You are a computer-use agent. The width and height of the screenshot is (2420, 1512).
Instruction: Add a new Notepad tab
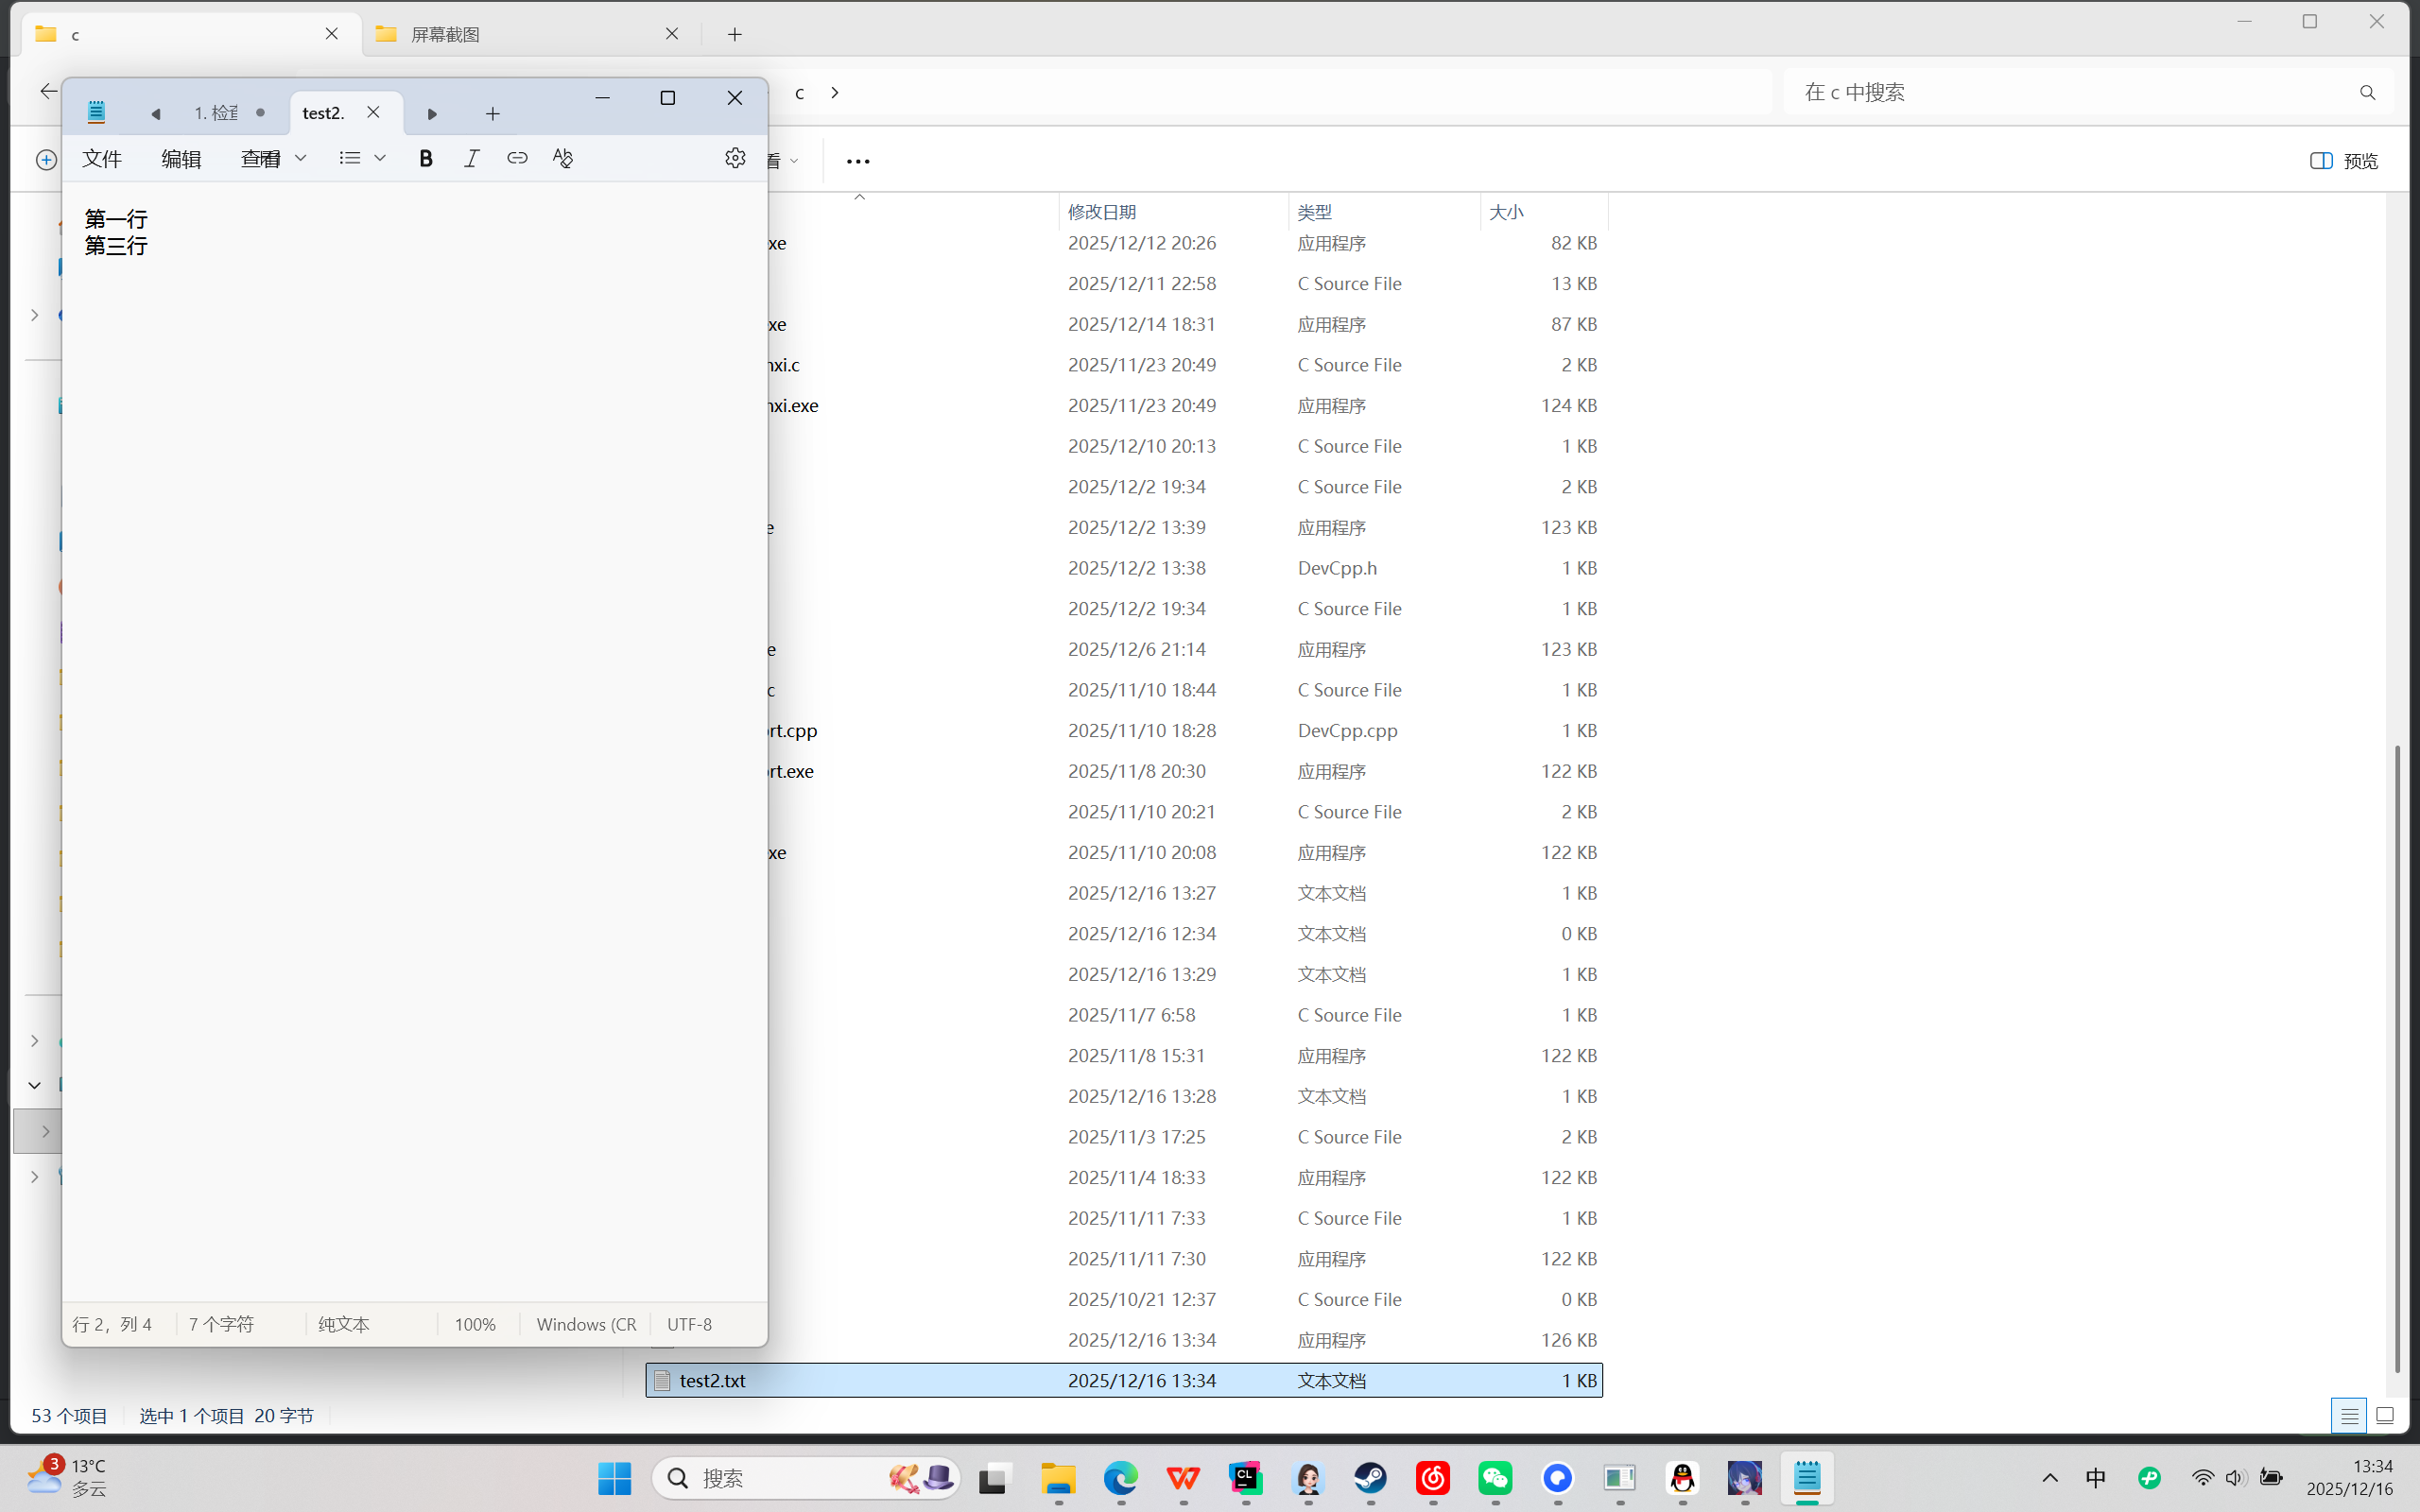pyautogui.click(x=492, y=114)
